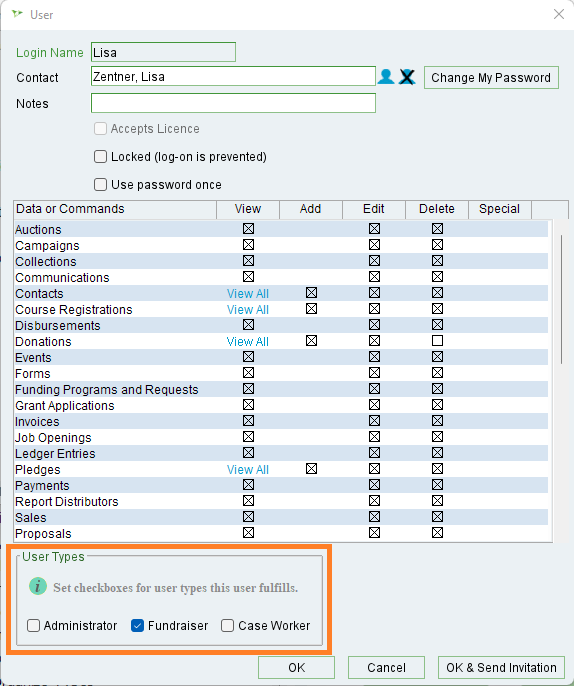
Task: Click the OK & Send Invitation button
Action: 501,668
